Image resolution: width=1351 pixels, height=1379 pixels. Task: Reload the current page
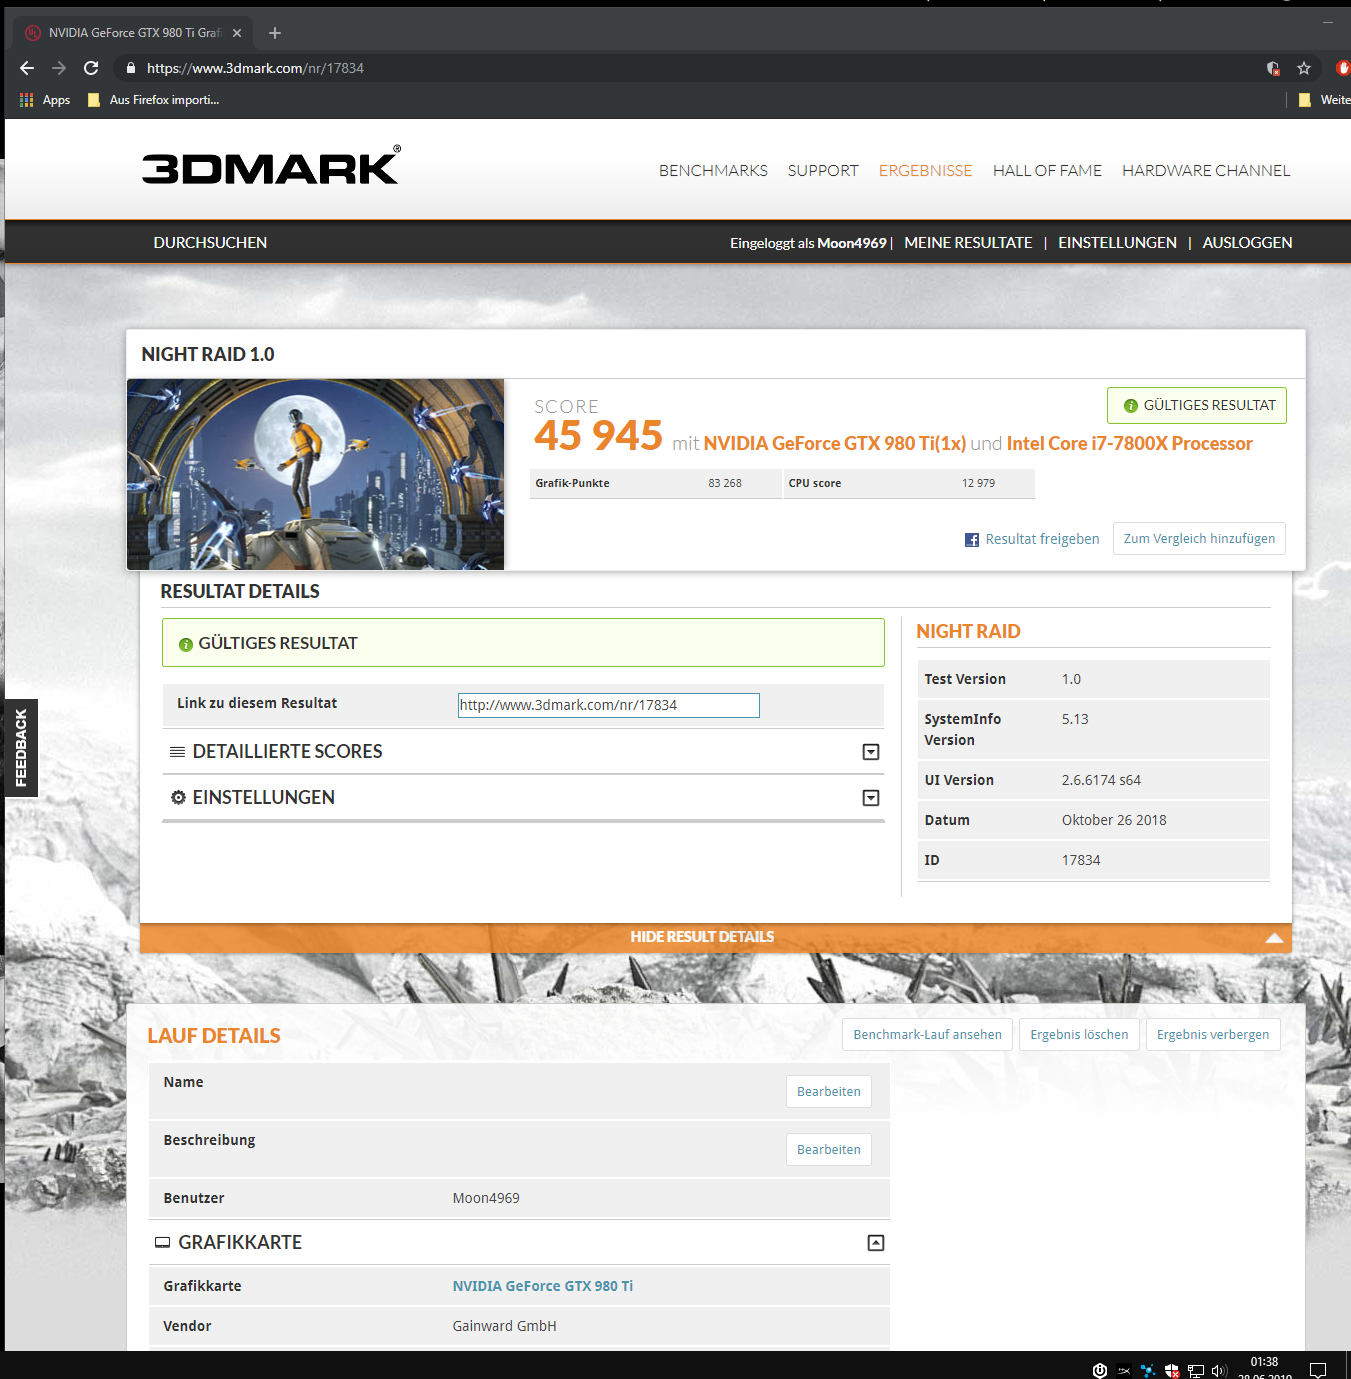[91, 68]
